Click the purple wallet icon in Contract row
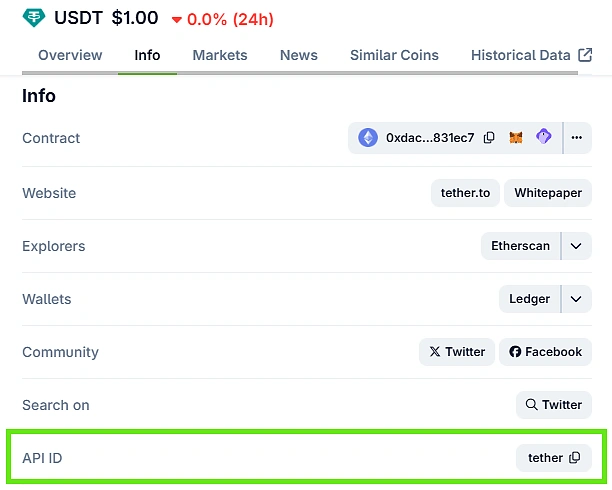The image size is (612, 490). click(x=543, y=138)
